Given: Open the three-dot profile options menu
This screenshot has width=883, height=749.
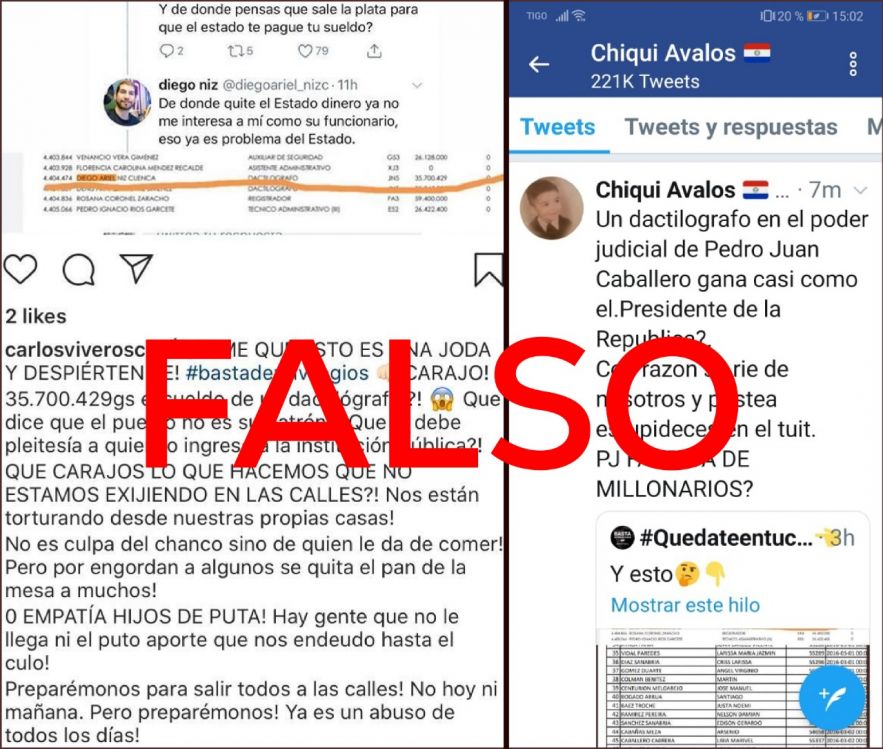Looking at the screenshot, I should [853, 64].
